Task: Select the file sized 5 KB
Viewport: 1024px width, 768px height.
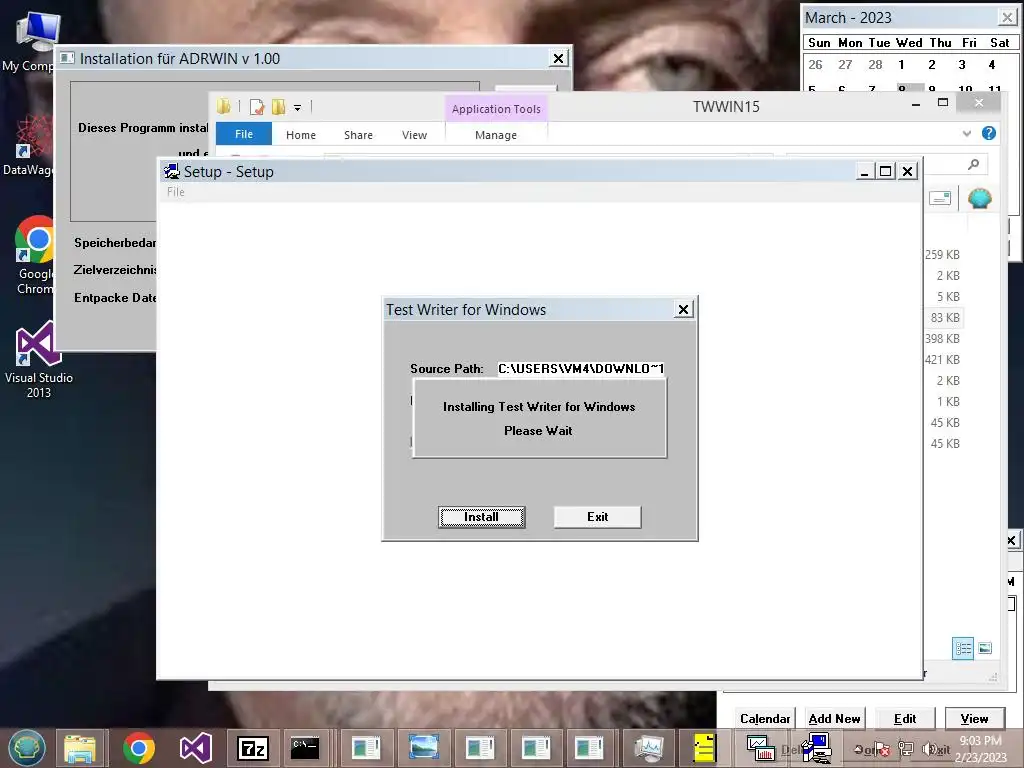Action: 948,296
